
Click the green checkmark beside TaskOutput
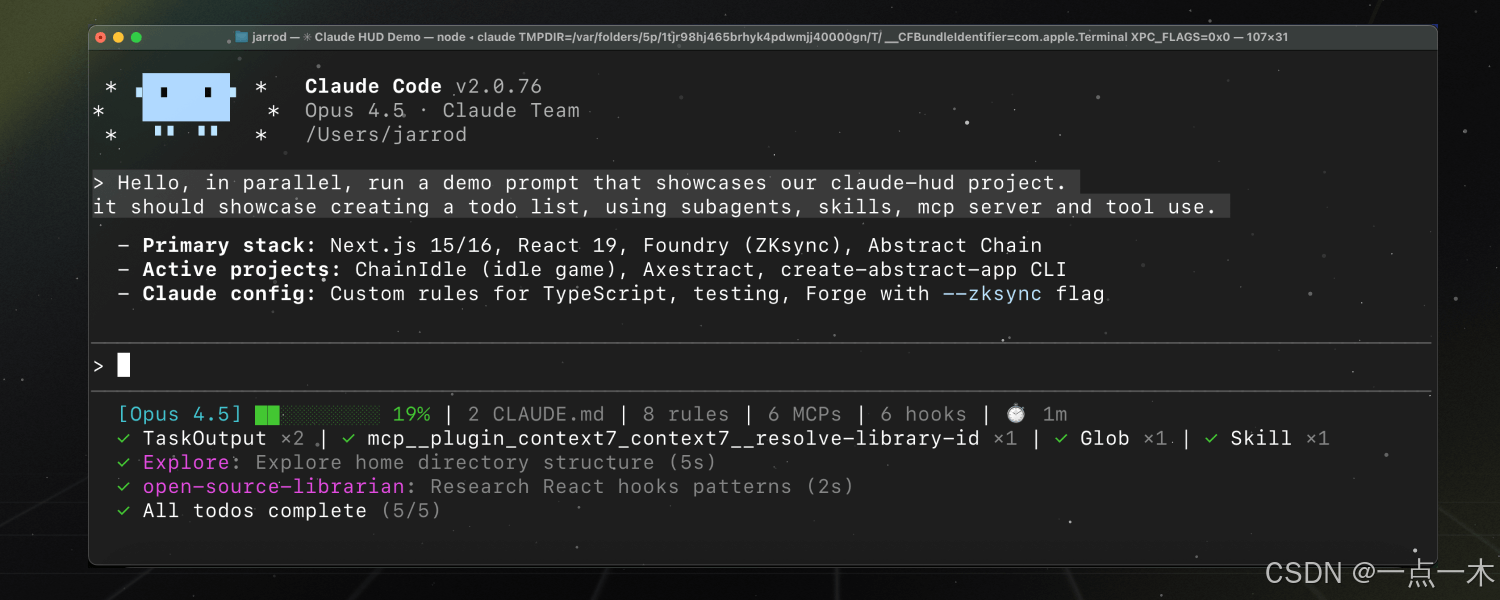[x=123, y=438]
